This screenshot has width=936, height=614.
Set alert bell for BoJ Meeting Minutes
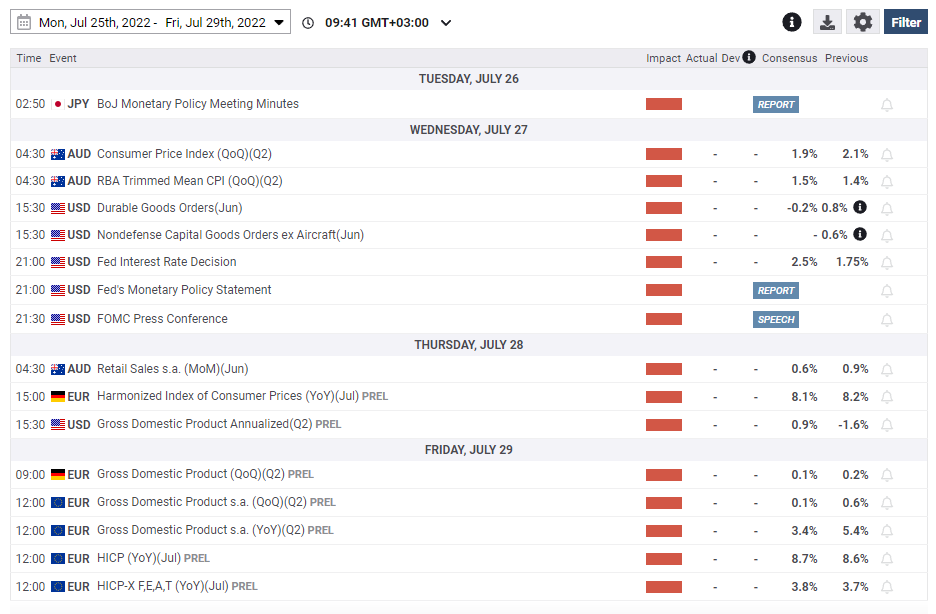pyautogui.click(x=887, y=105)
